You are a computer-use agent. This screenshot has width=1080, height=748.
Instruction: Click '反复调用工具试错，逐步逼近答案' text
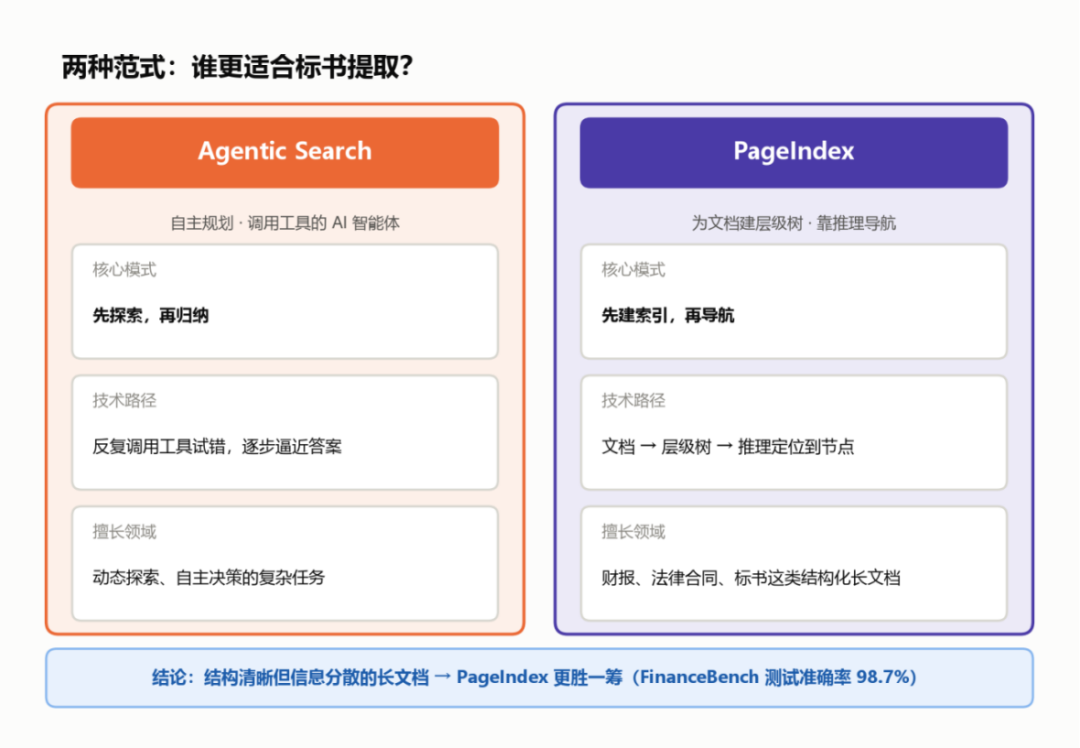(x=217, y=446)
